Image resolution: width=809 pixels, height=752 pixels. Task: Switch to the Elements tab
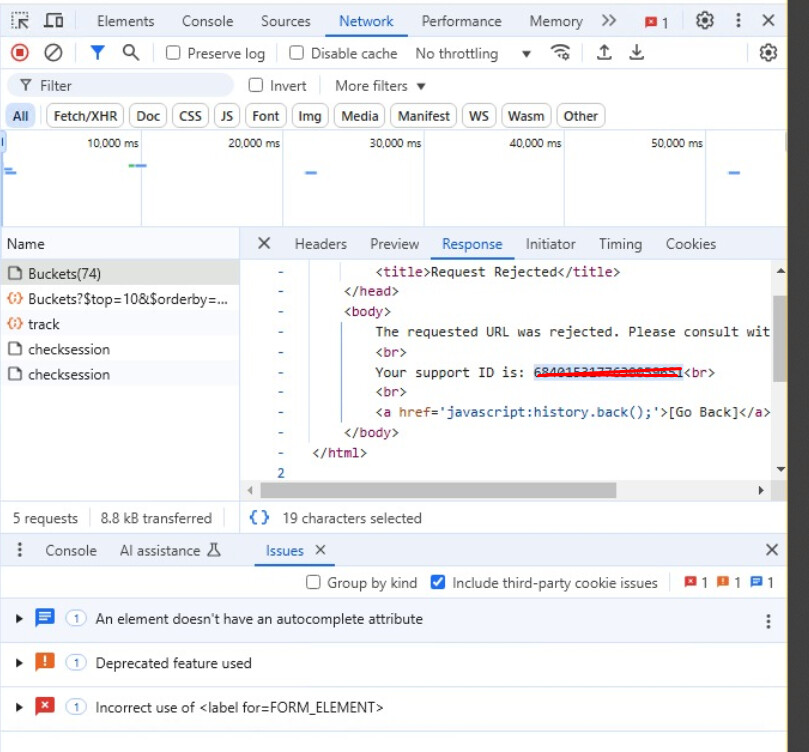click(x=125, y=21)
